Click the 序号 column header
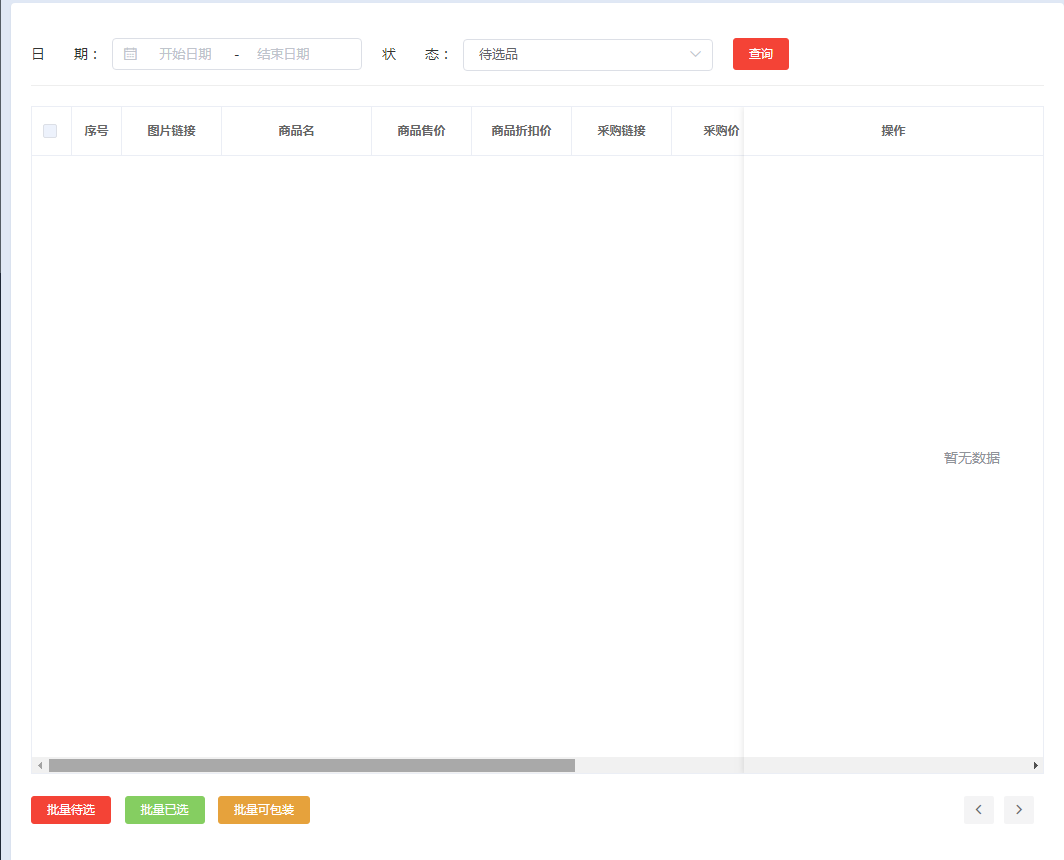The width and height of the screenshot is (1064, 860). (x=96, y=131)
